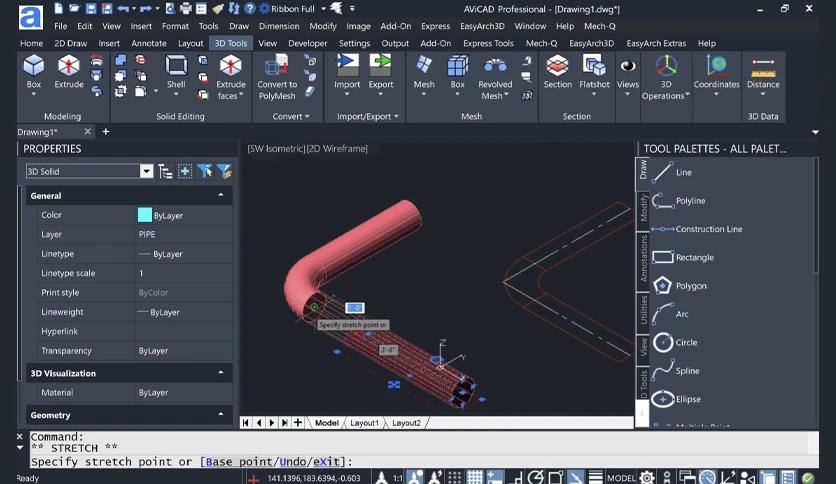Click the Save icon in quick toolbar

click(x=91, y=9)
